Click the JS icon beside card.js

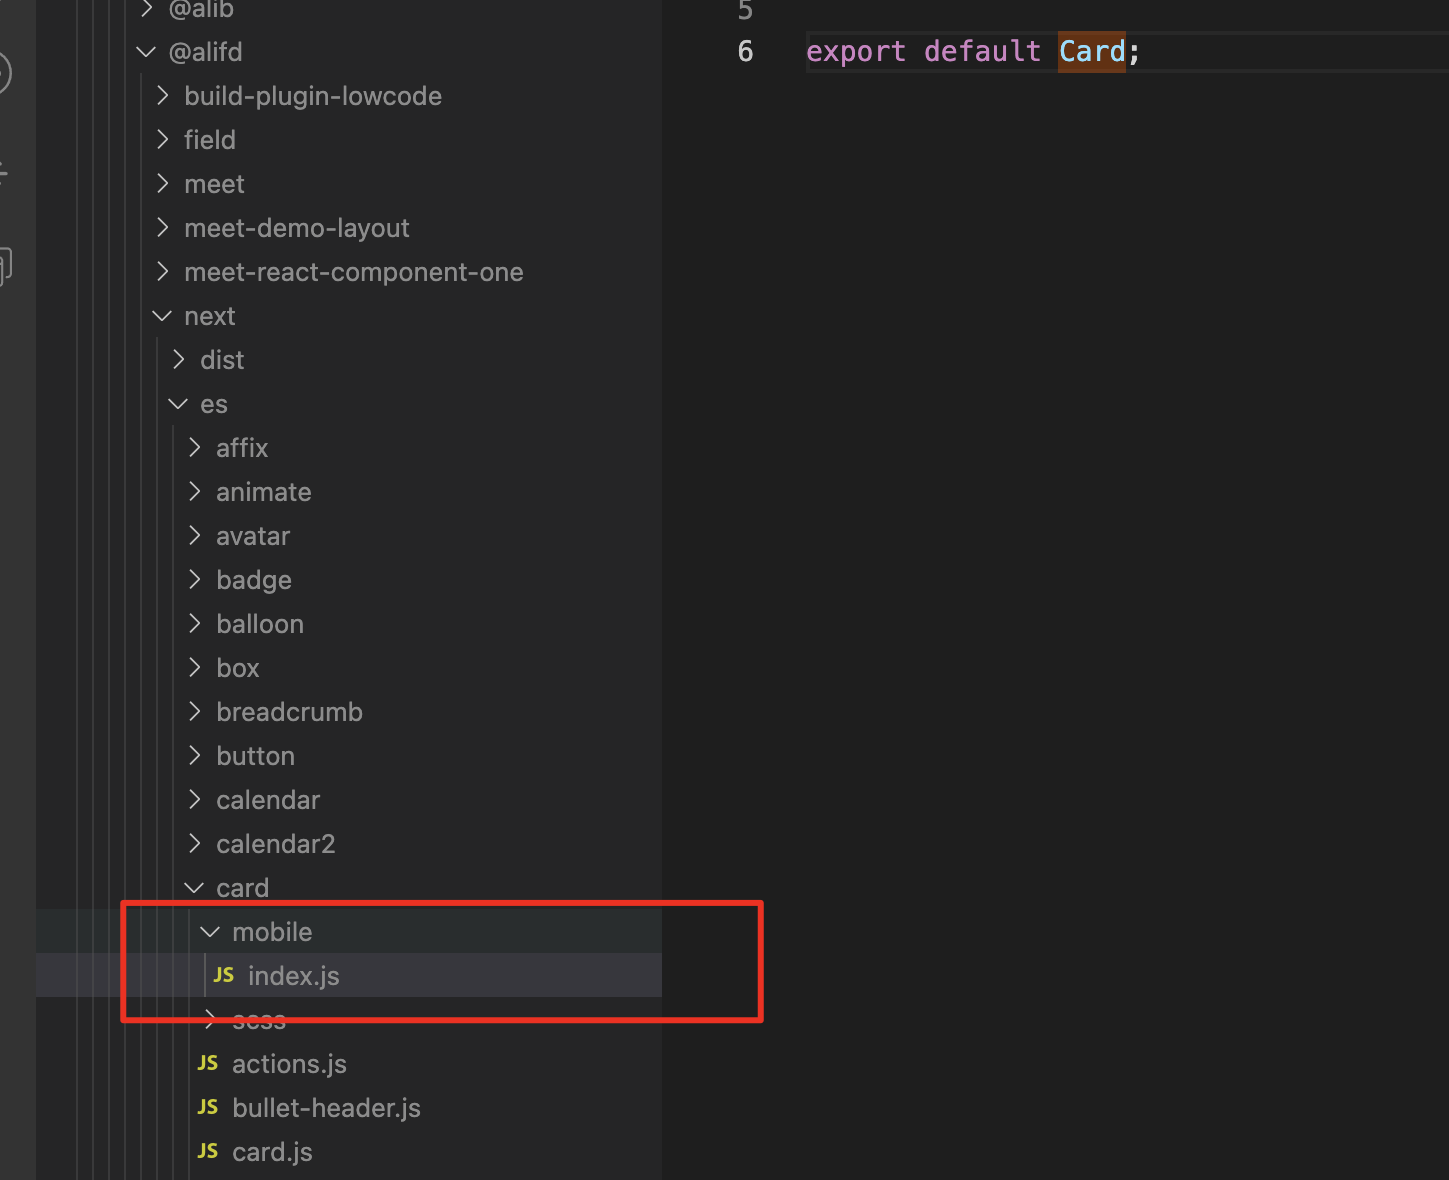(x=208, y=1151)
